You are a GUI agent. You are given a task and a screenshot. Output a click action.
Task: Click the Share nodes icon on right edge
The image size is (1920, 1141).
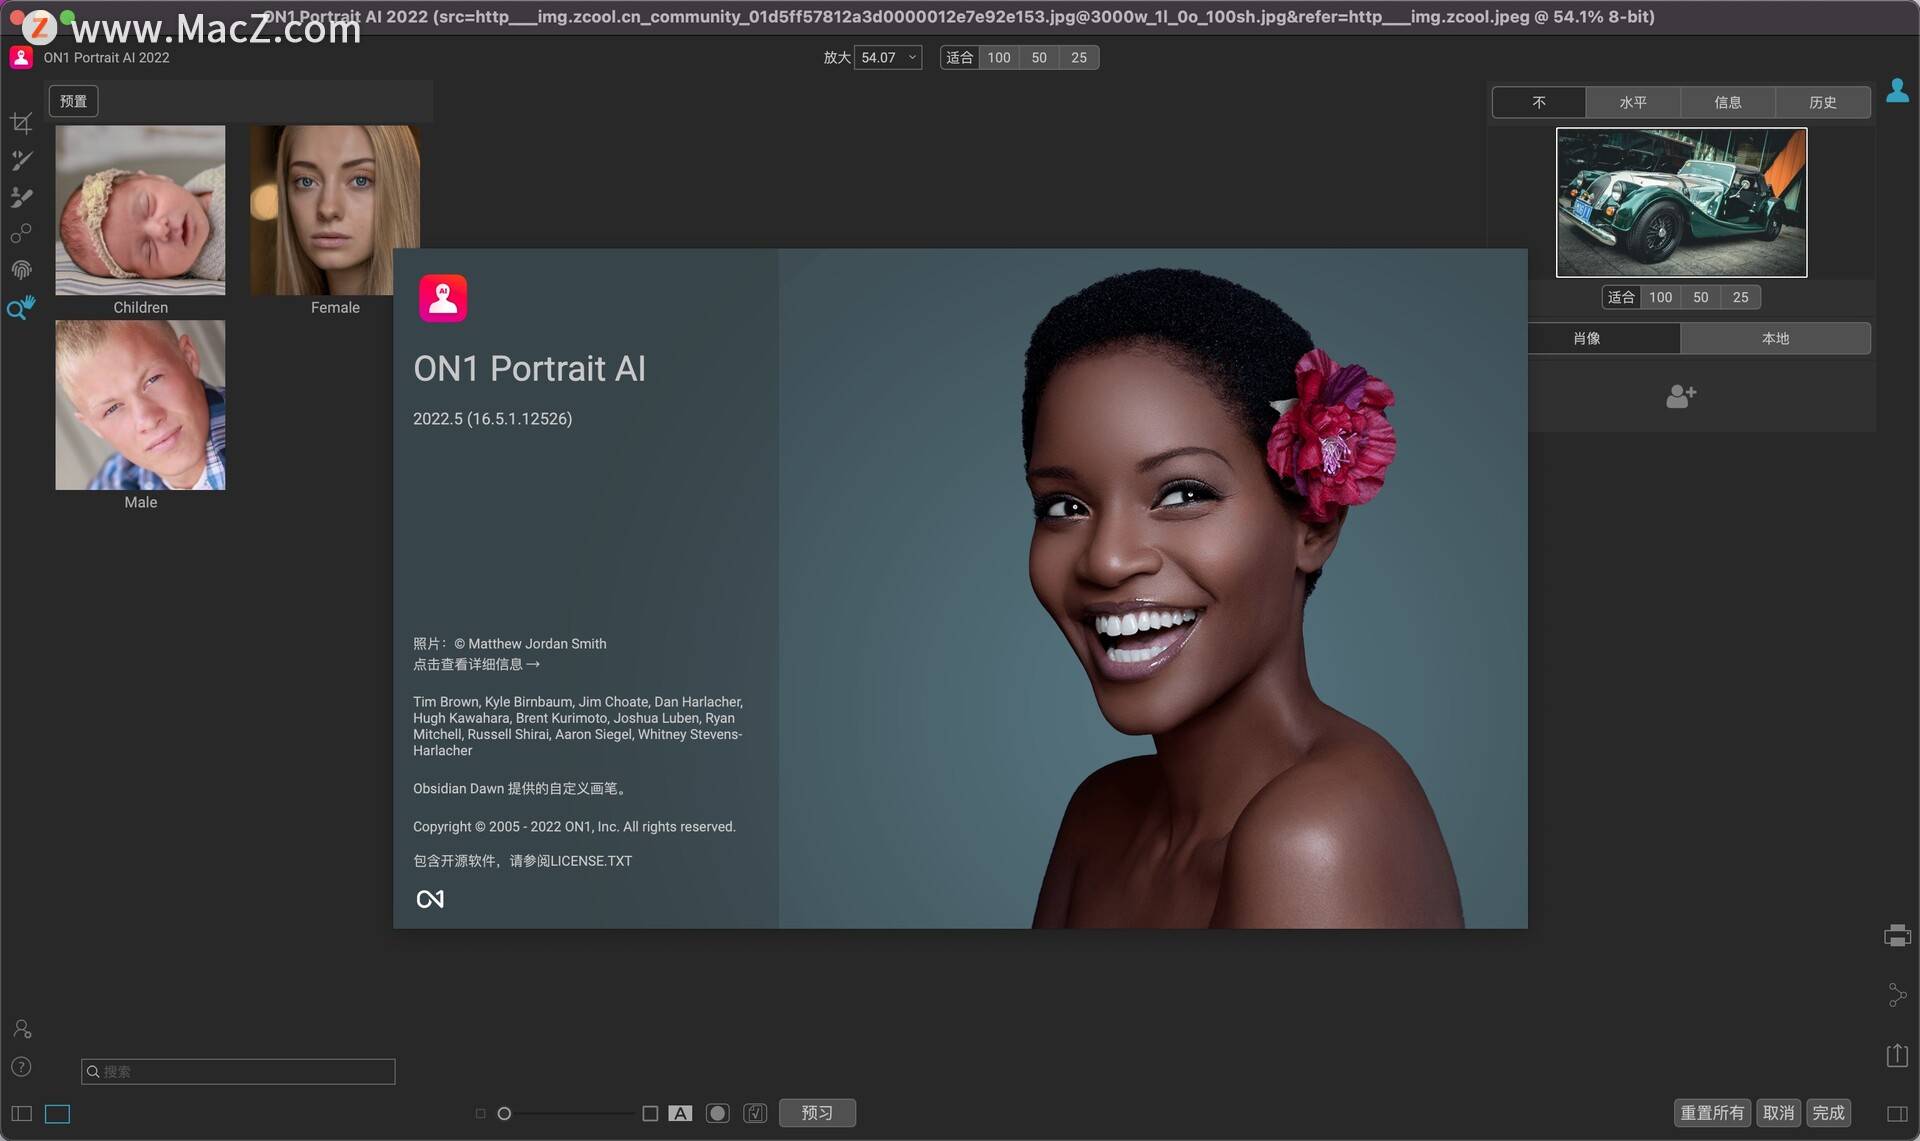(1897, 994)
